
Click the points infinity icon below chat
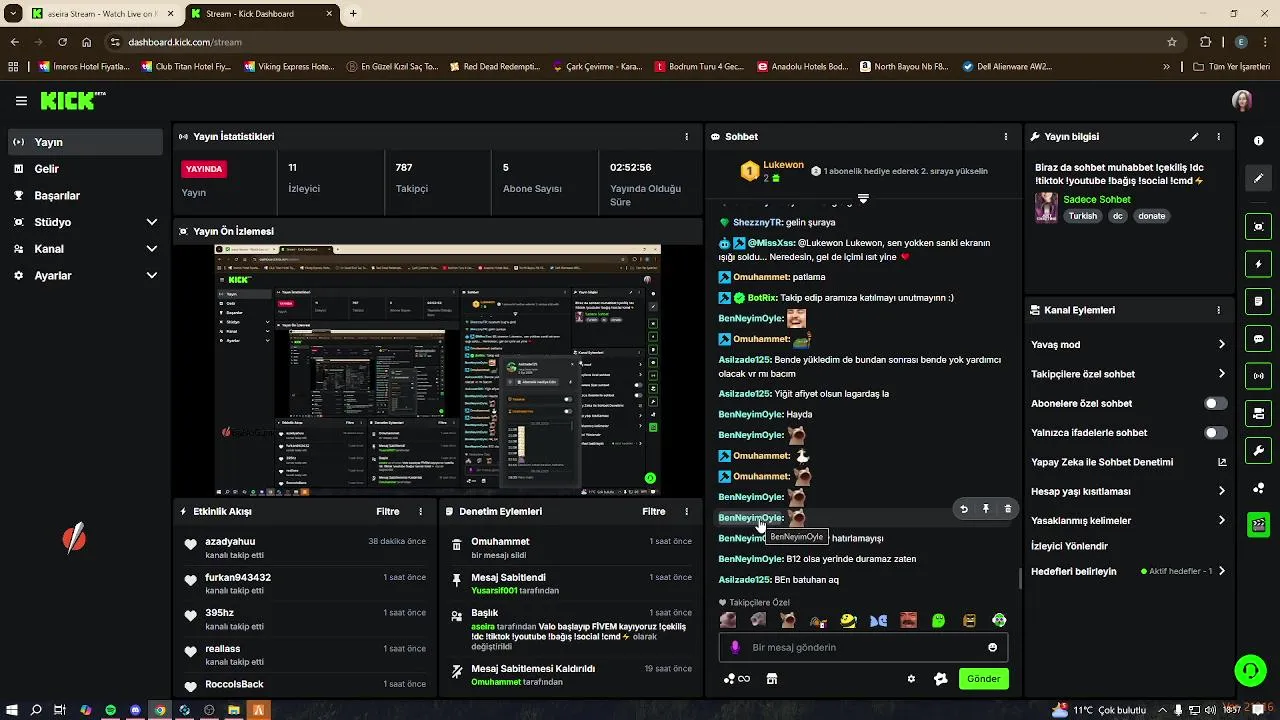[x=737, y=679]
